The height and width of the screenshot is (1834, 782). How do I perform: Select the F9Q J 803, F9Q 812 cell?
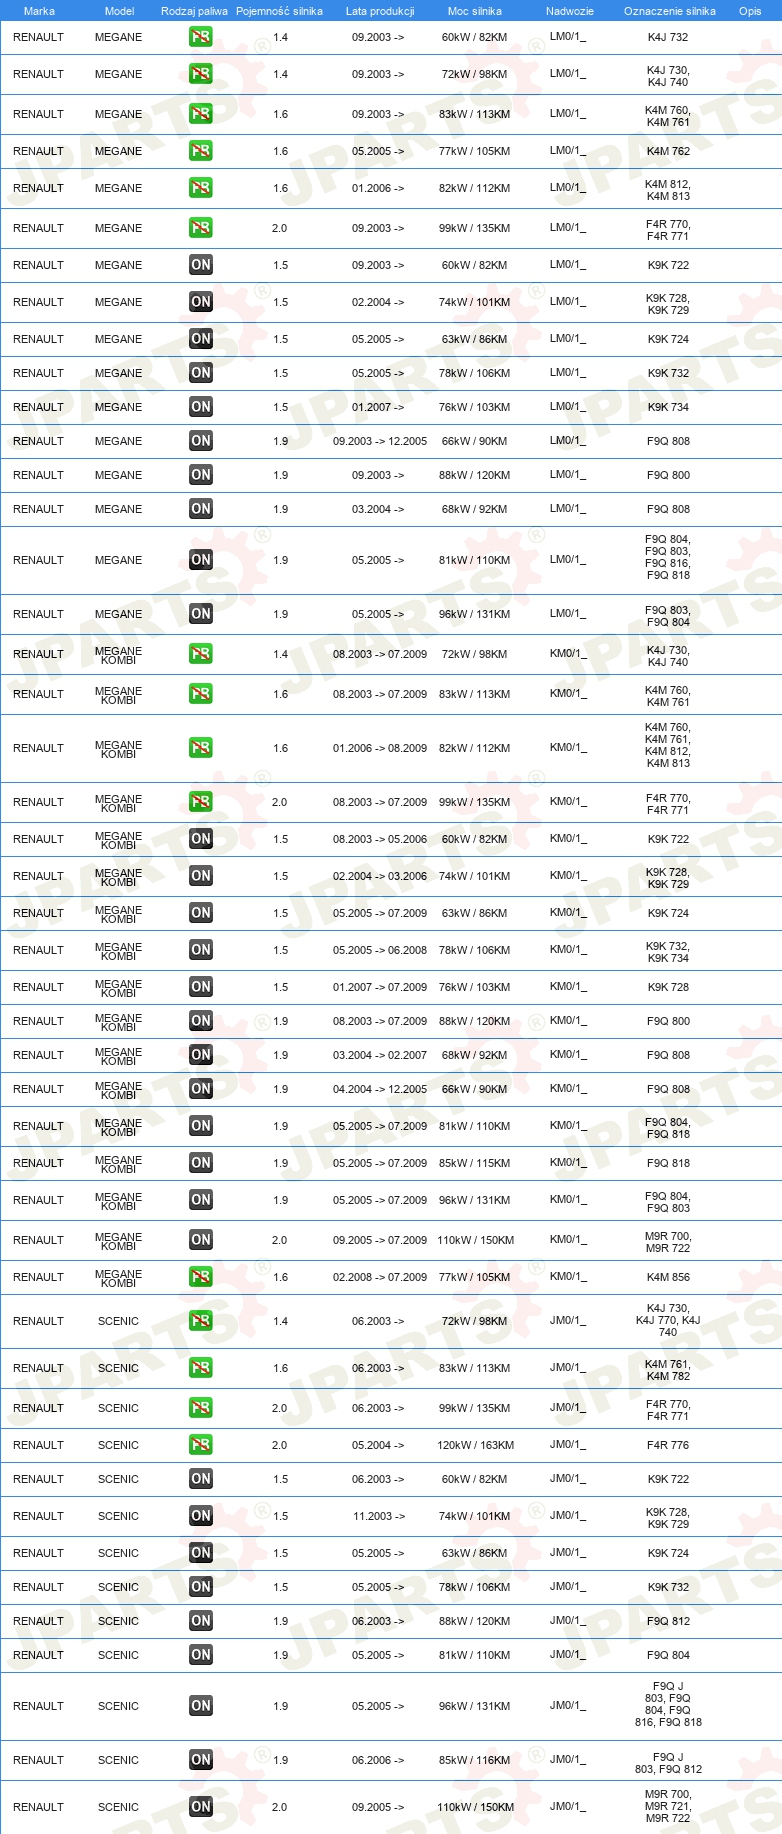(668, 1762)
